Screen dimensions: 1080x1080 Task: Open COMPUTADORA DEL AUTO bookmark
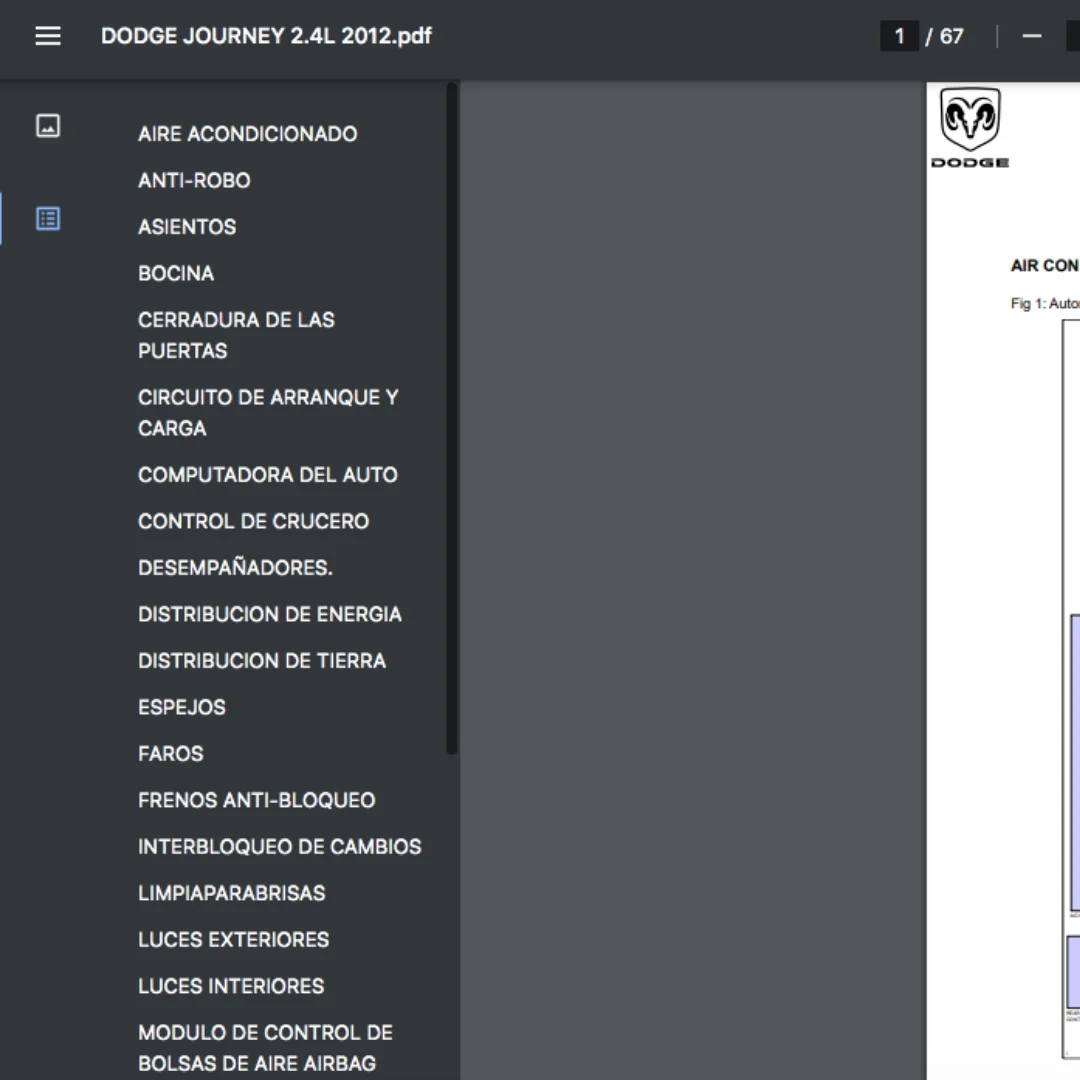(x=267, y=475)
